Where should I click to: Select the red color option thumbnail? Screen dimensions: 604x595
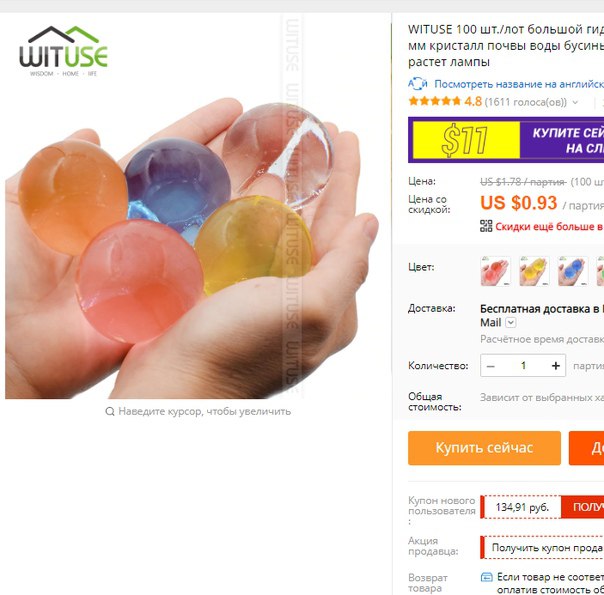coord(496,271)
